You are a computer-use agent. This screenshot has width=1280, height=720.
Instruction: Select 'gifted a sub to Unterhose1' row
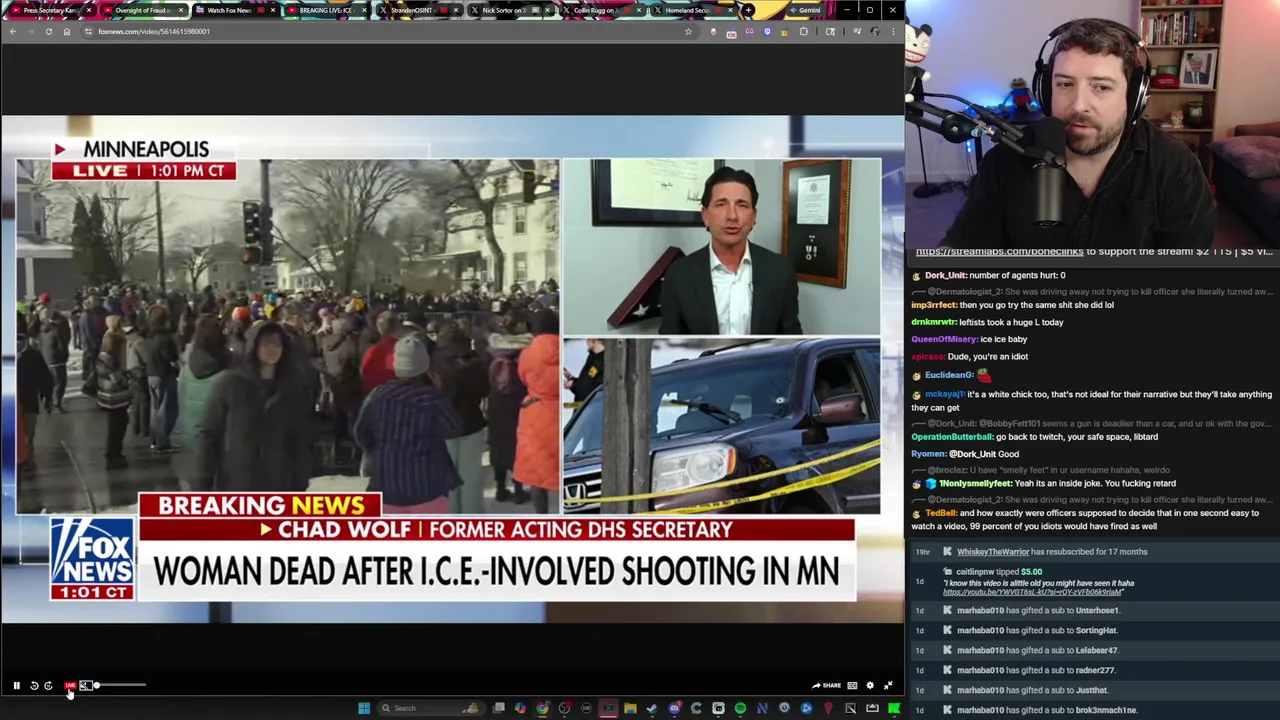(x=1094, y=610)
